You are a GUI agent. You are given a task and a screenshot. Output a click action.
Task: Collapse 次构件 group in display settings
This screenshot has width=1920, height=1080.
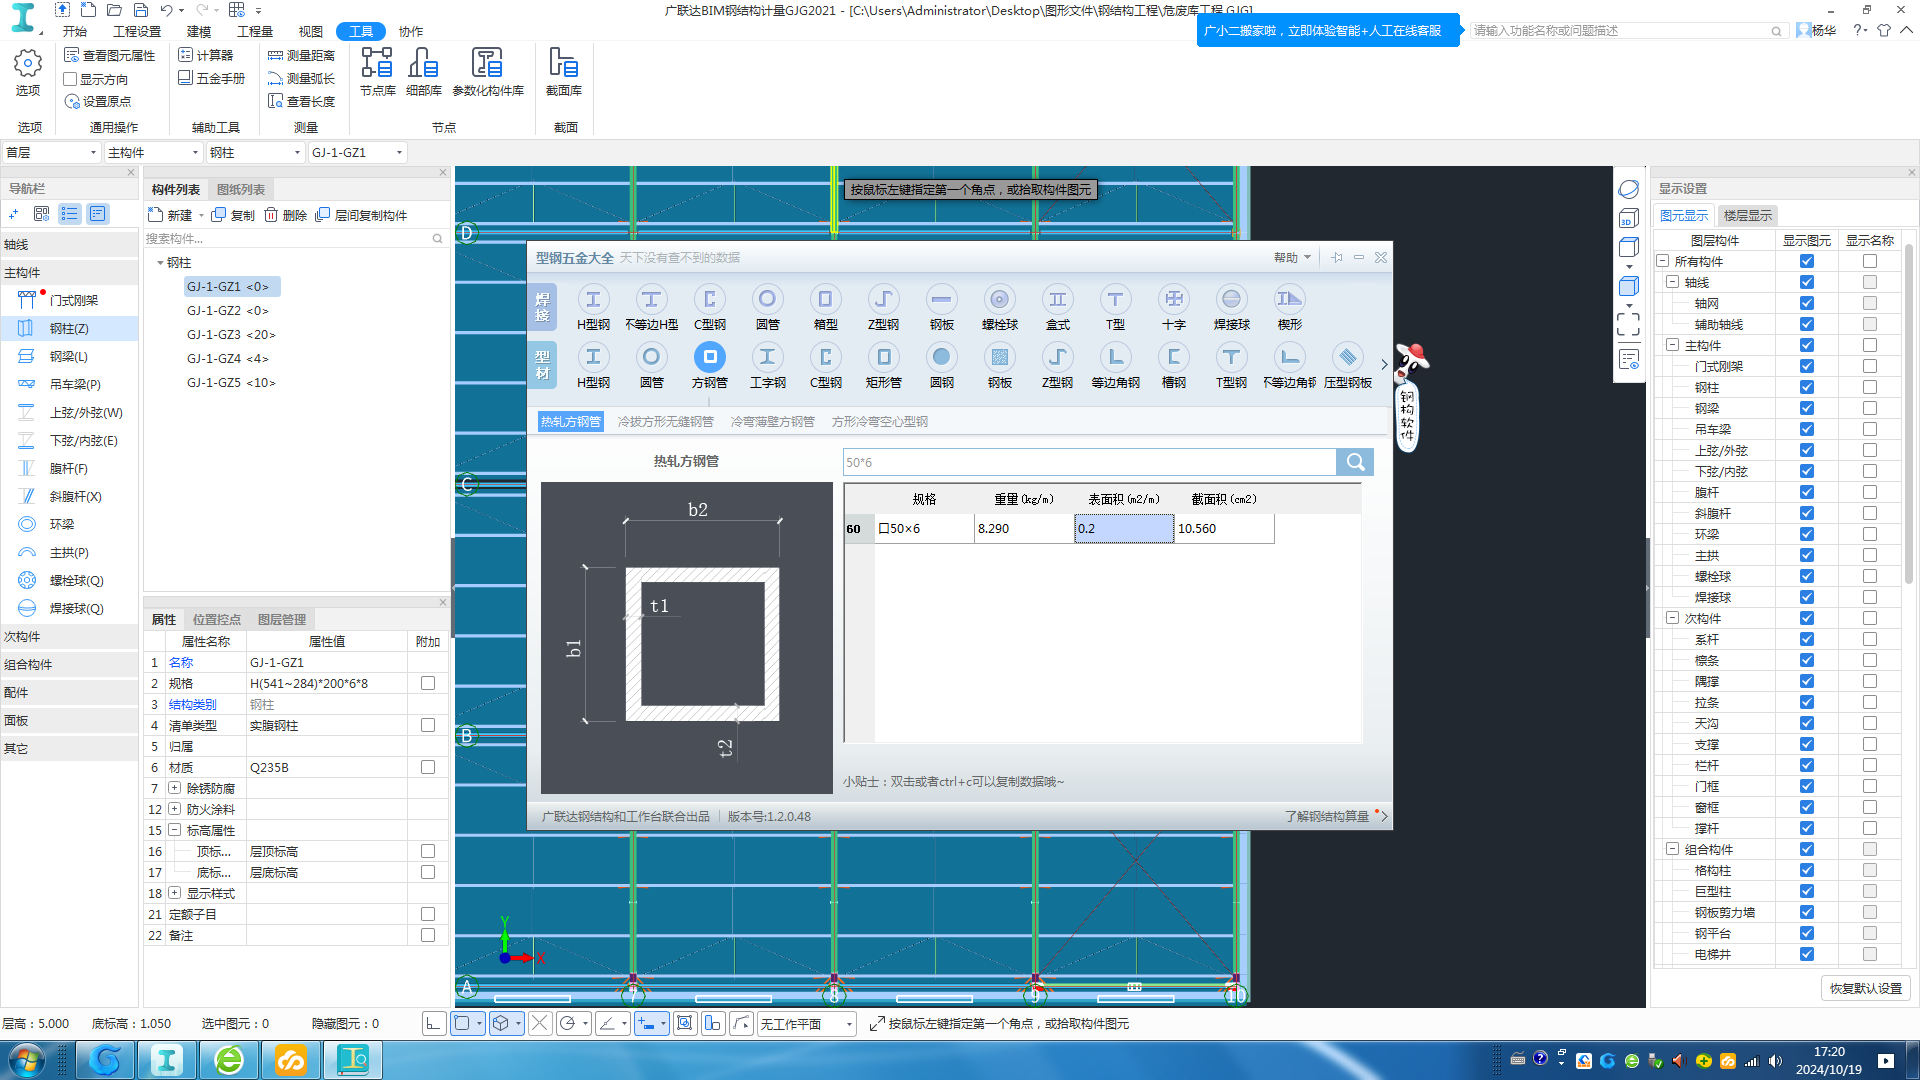tap(1672, 618)
